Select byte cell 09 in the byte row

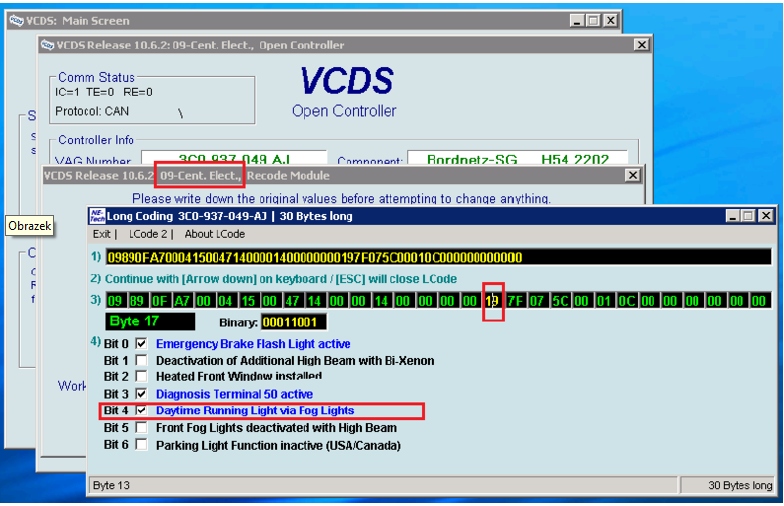[114, 301]
